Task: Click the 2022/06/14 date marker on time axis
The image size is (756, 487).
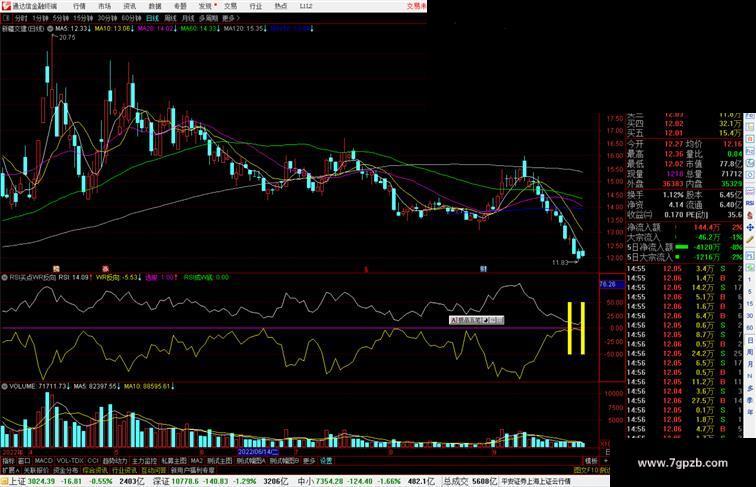Action: pyautogui.click(x=259, y=452)
